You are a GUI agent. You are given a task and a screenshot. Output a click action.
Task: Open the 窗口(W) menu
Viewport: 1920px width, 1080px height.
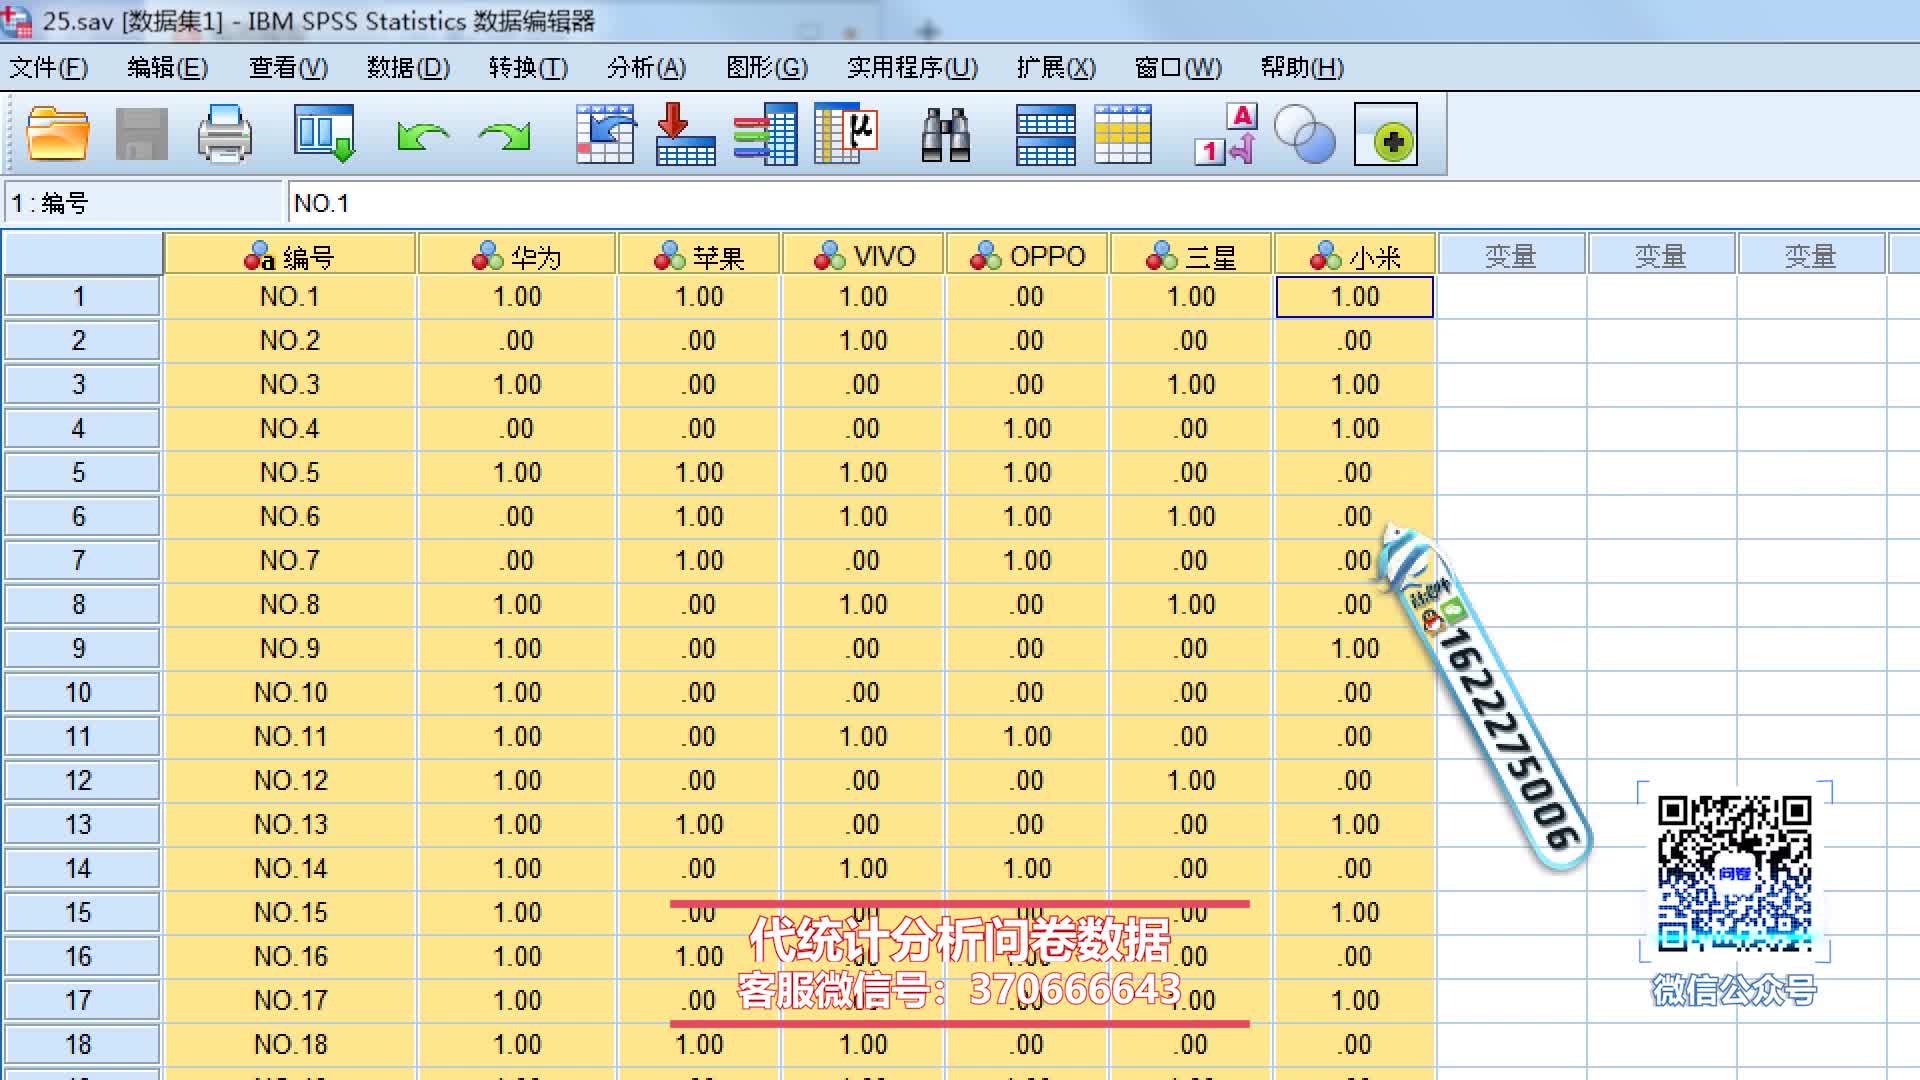coord(1178,68)
